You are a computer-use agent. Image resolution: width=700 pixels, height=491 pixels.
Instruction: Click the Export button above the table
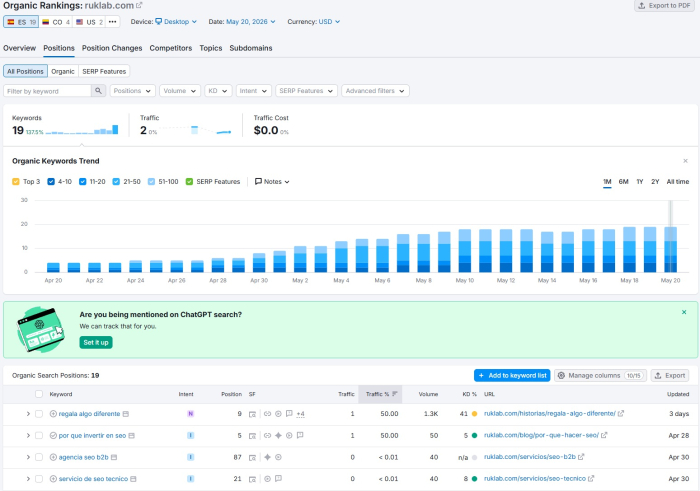(x=670, y=375)
